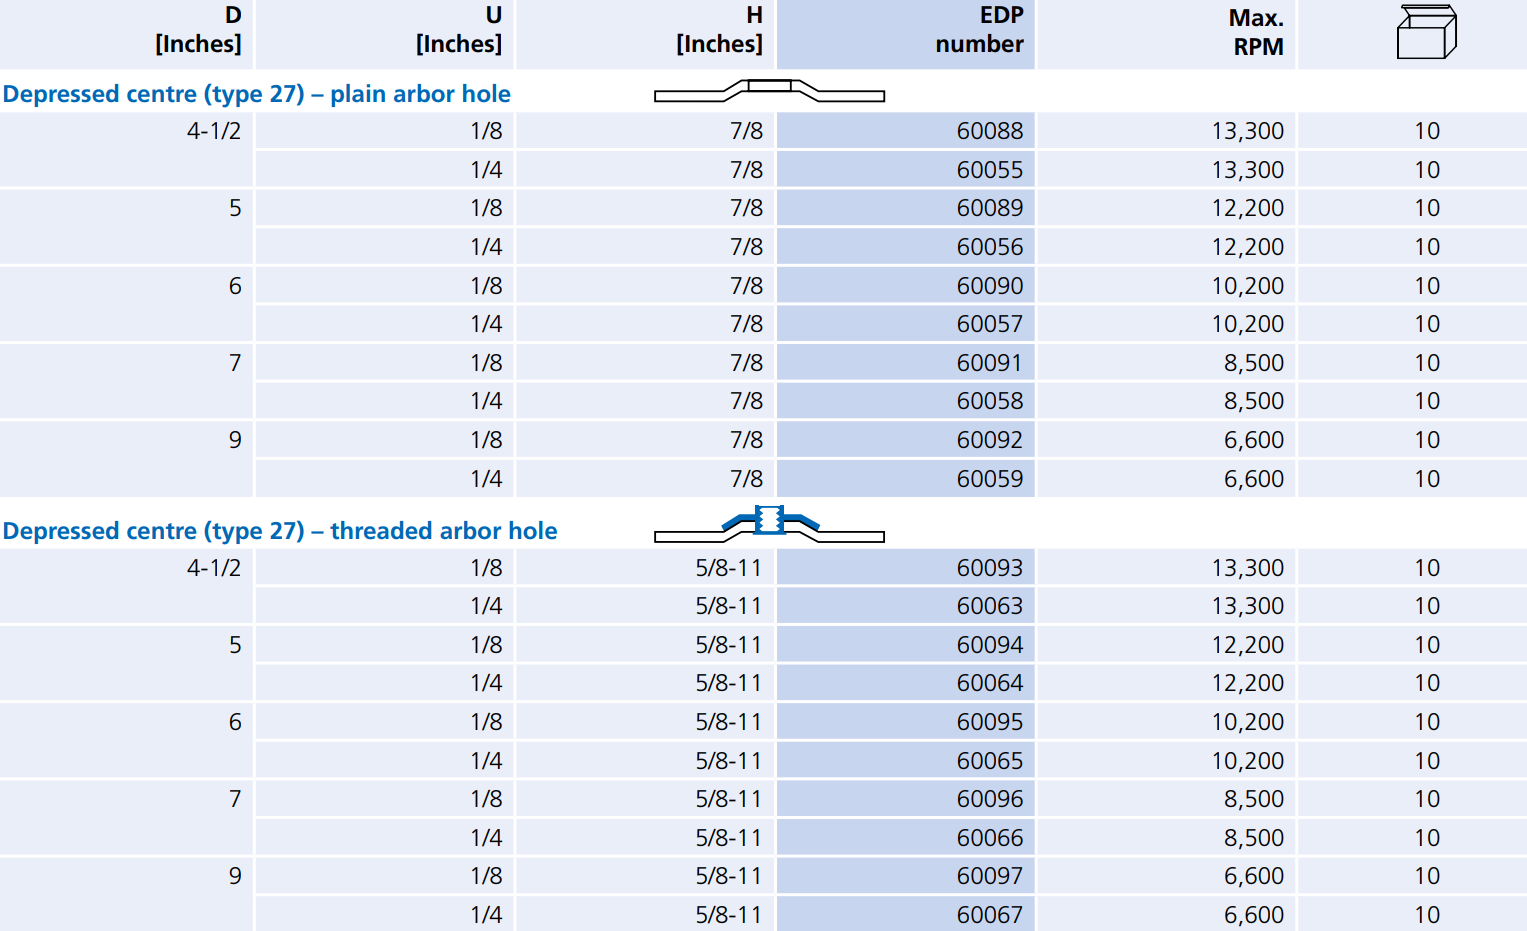Click the Max. RPM column header
1527x931 pixels.
click(1256, 32)
